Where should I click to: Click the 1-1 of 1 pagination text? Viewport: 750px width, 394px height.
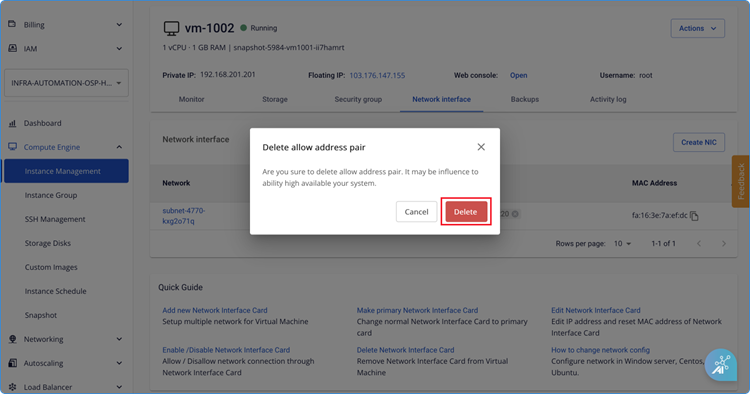tap(663, 244)
